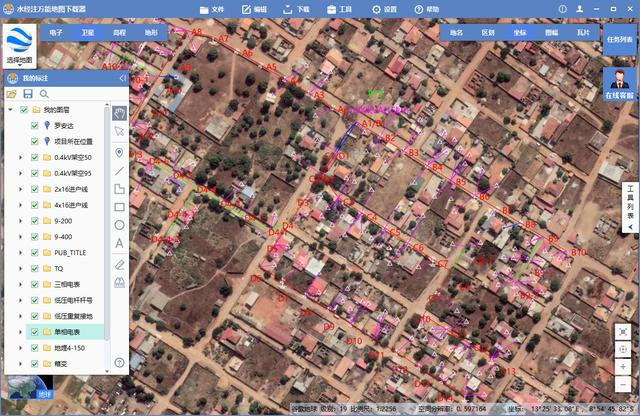The width and height of the screenshot is (640, 416).
Task: Expand the 4x16进户线 folder
Action: [21, 205]
